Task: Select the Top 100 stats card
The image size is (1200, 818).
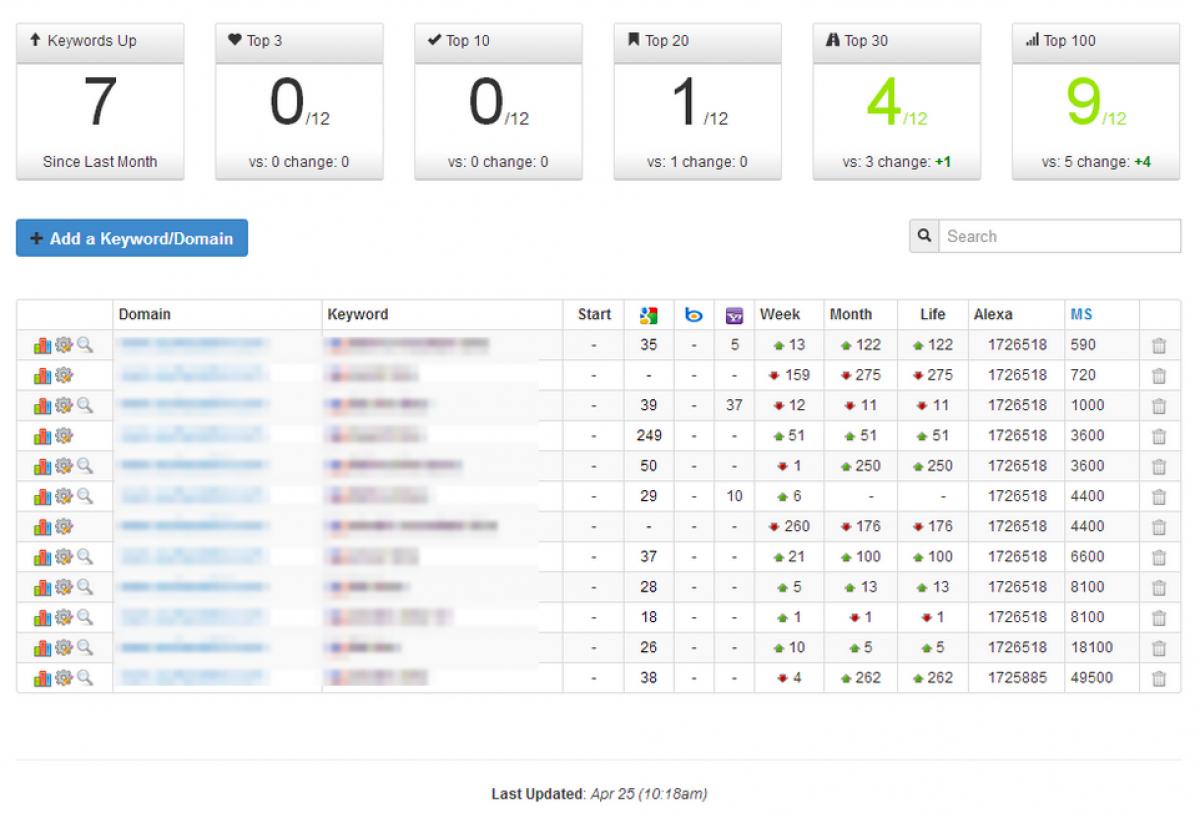Action: [1096, 102]
